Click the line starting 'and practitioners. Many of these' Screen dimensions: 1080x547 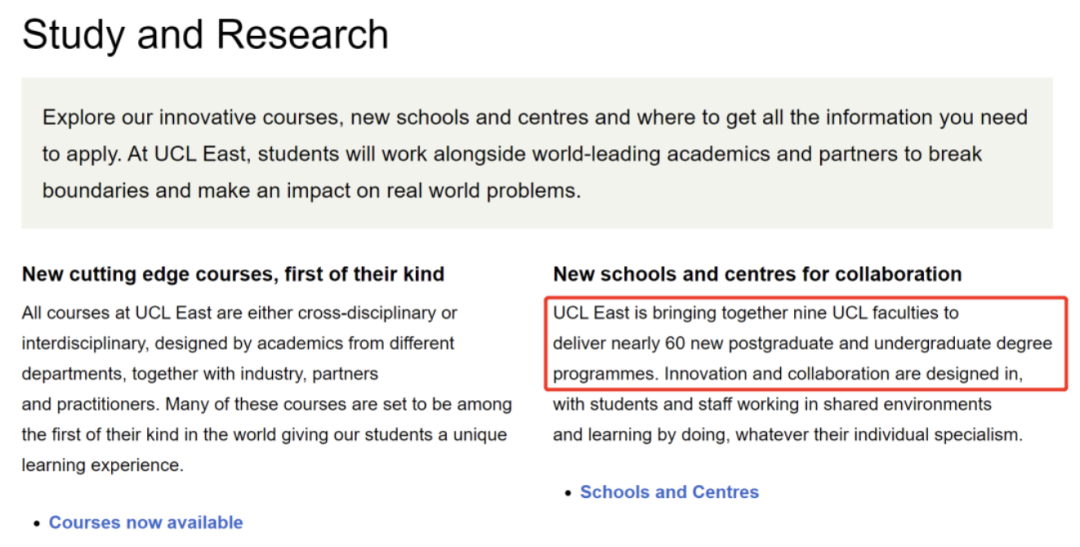tap(267, 404)
